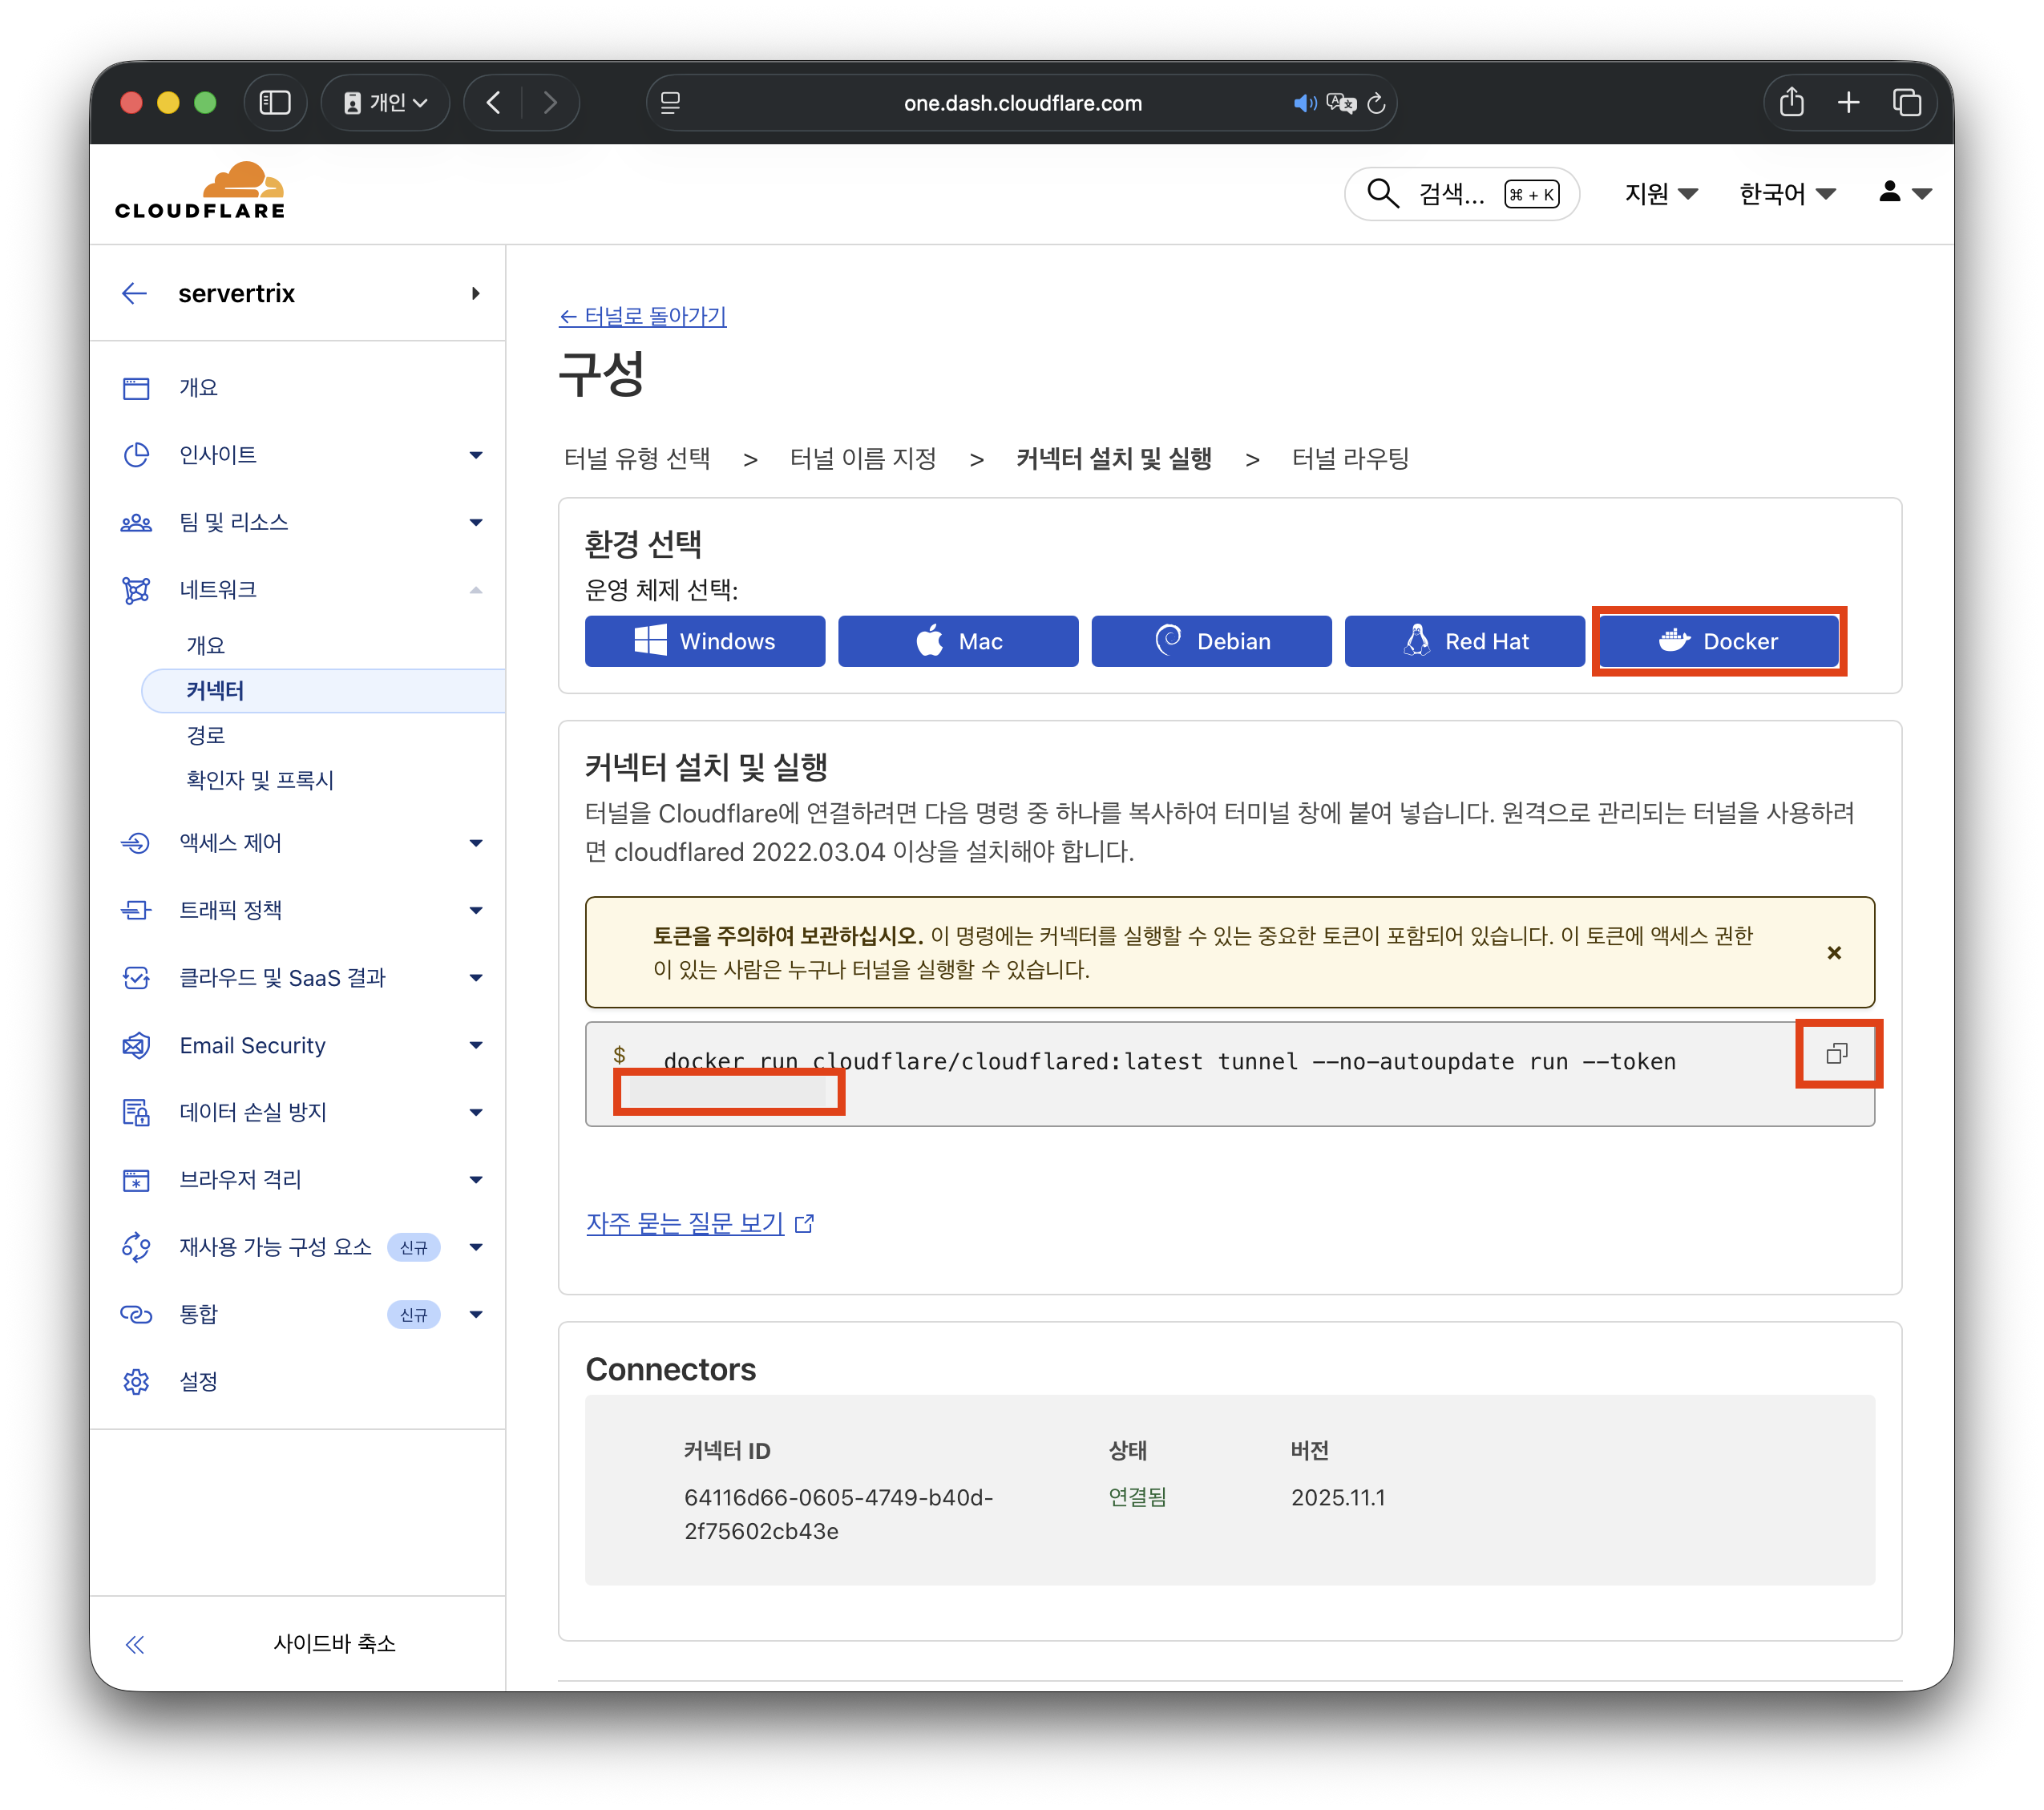The height and width of the screenshot is (1810, 2044).
Task: Expand the 액세스 제어 sidebar section
Action: coord(475,843)
